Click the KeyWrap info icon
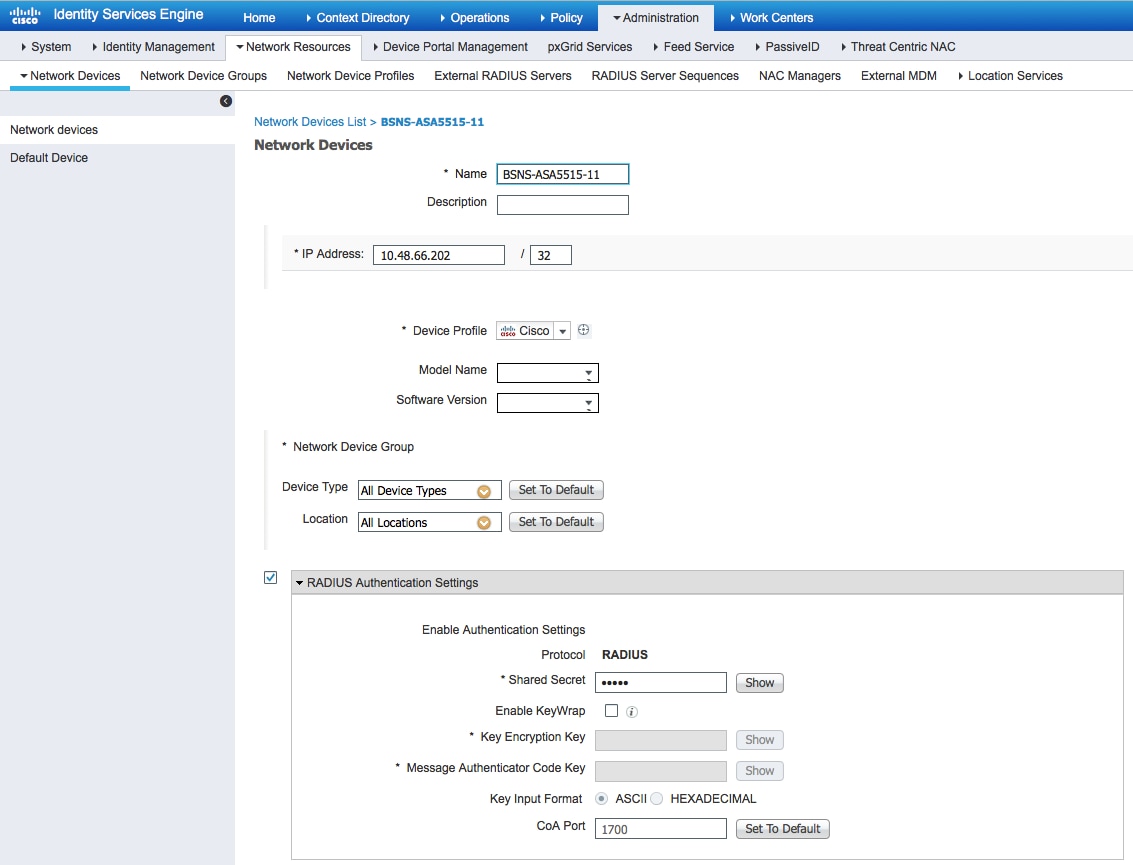Viewport: 1133px width, 865px height. pos(632,712)
